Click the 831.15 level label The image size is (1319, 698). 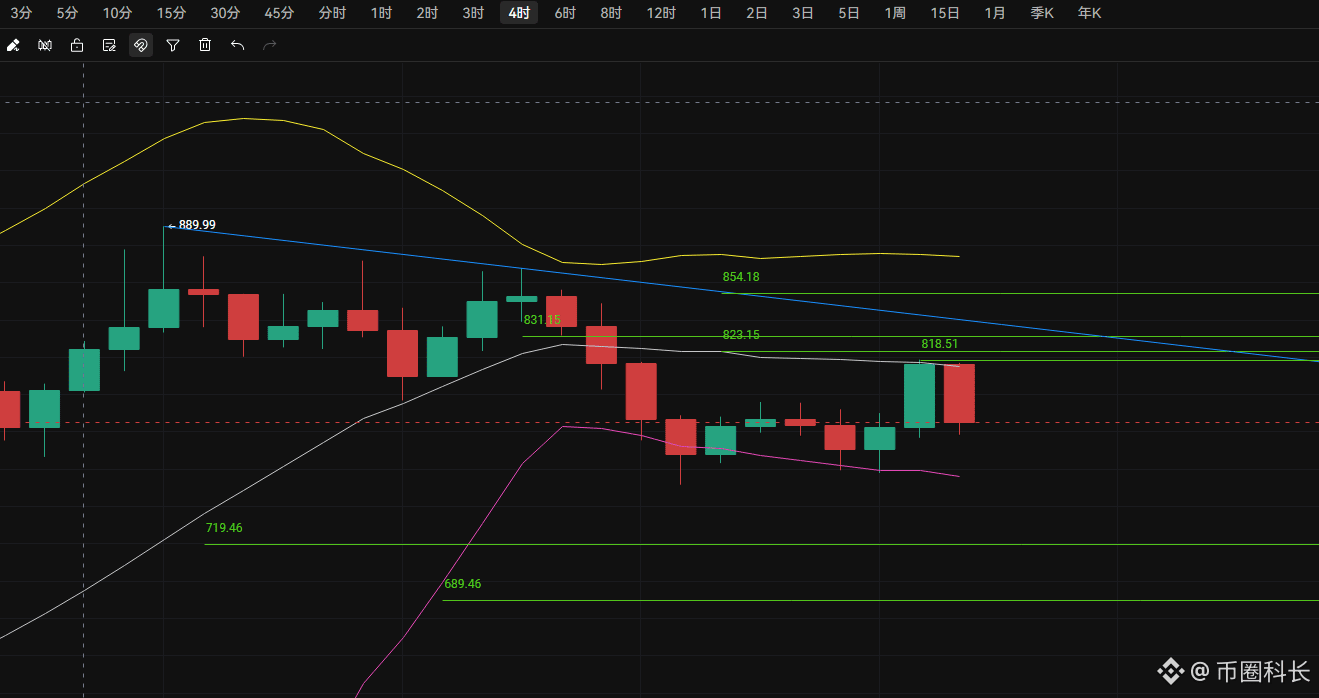pos(542,320)
